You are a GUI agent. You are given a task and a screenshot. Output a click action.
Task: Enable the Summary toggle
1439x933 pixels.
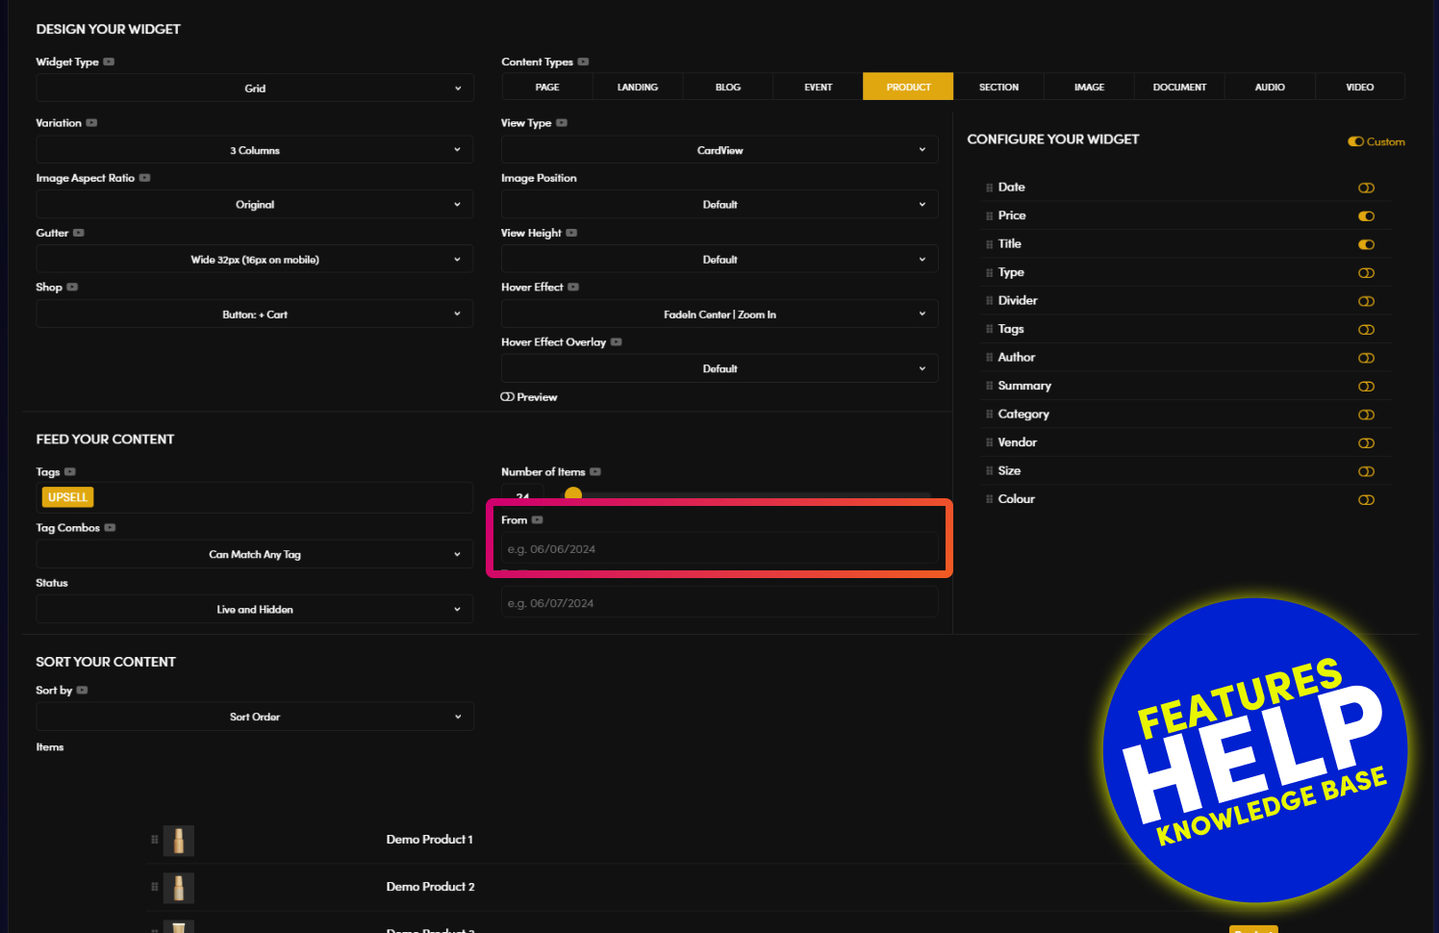1366,387
